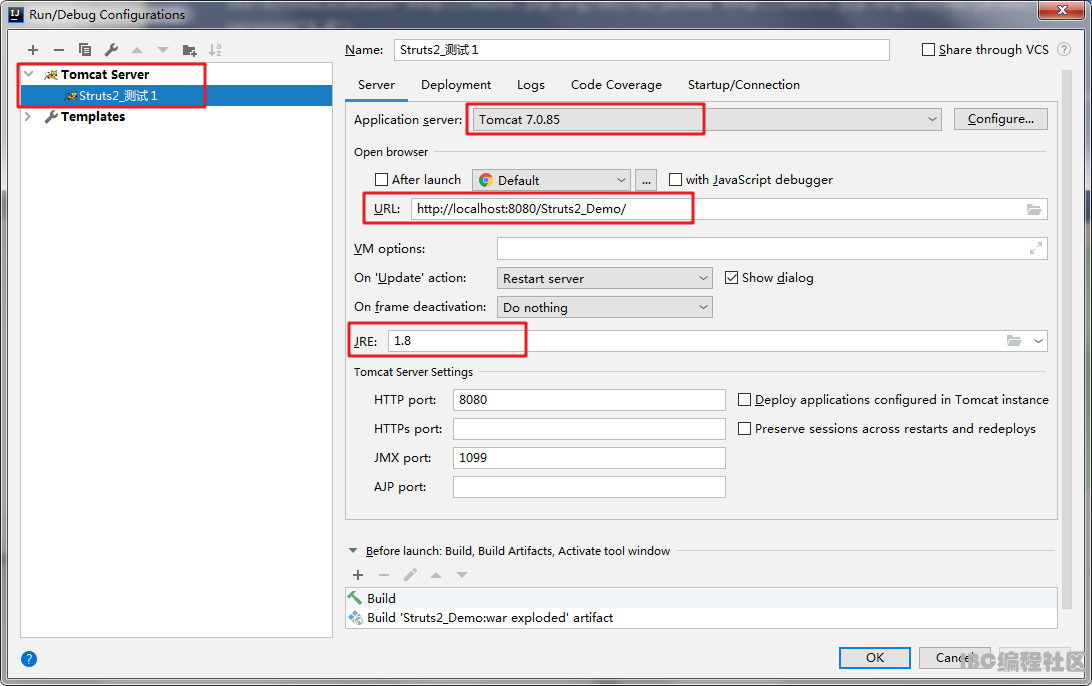The height and width of the screenshot is (686, 1092).
Task: Open dialog help with blue question mark
Action: 29,659
